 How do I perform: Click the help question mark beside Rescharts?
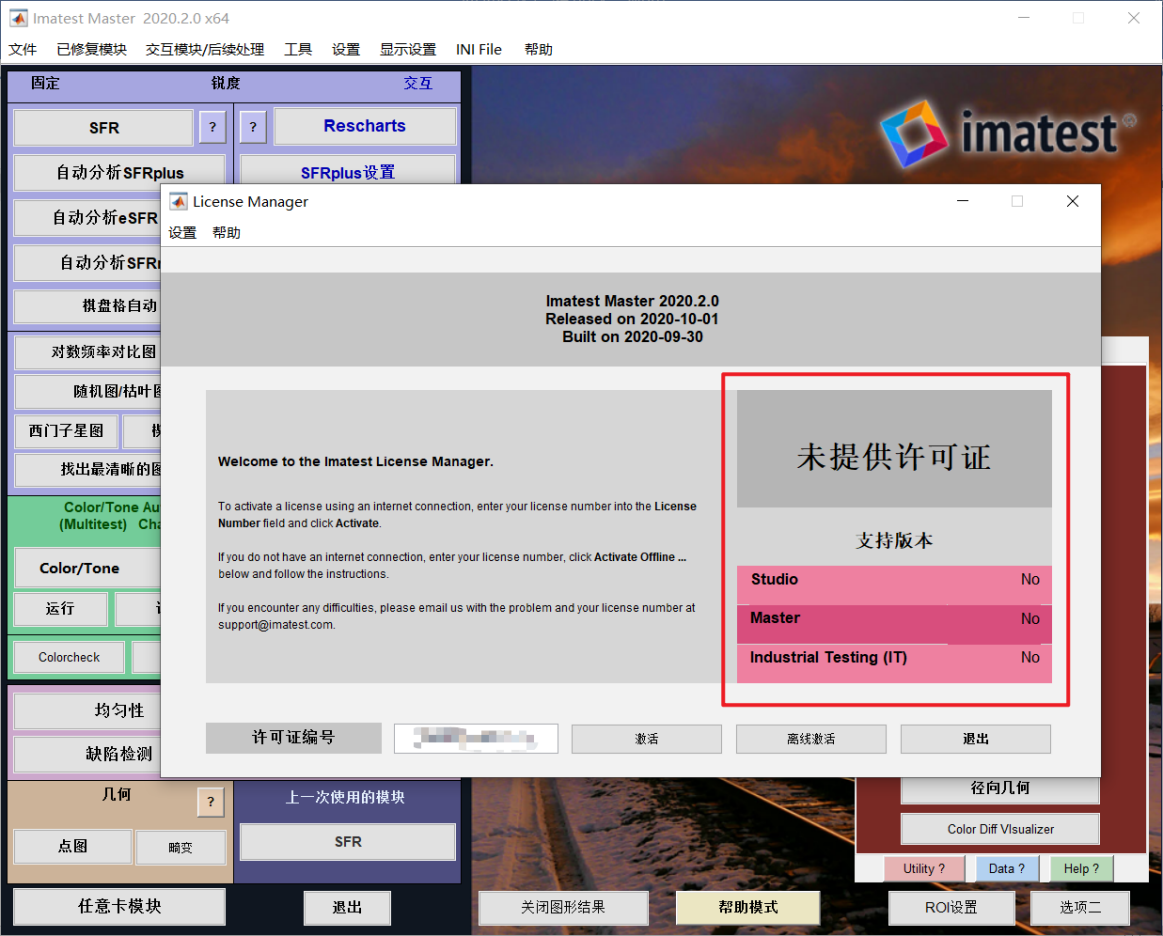coord(253,128)
